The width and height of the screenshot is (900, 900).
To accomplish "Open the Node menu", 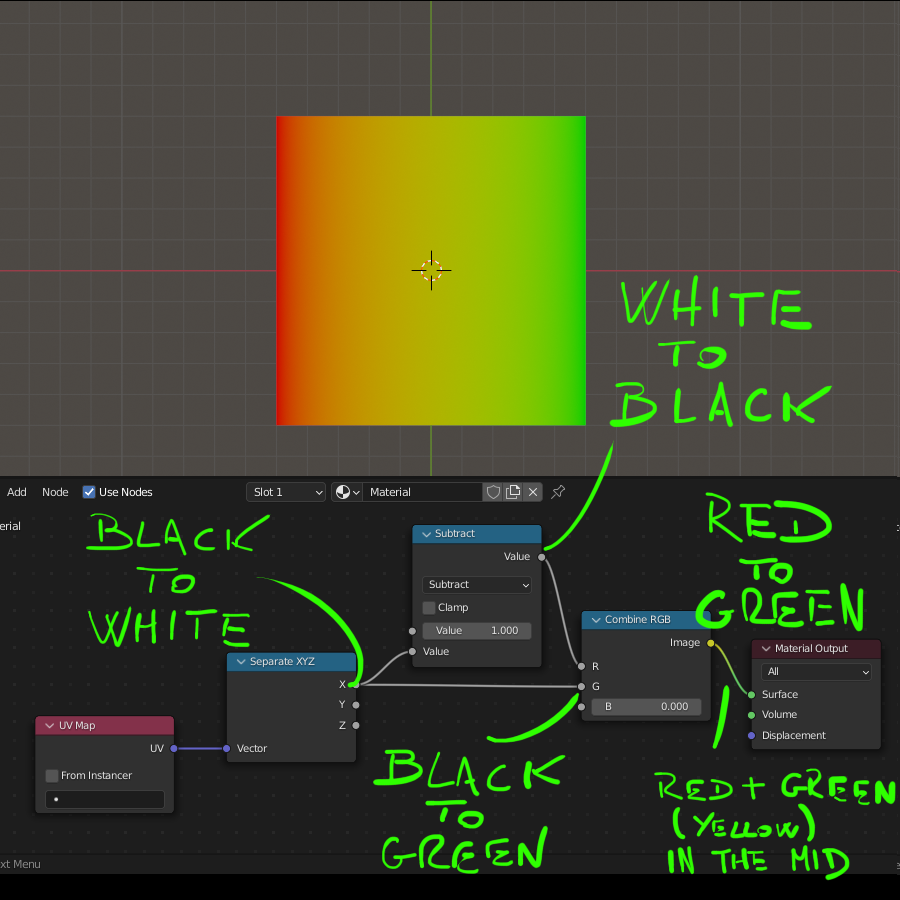I will pyautogui.click(x=55, y=492).
